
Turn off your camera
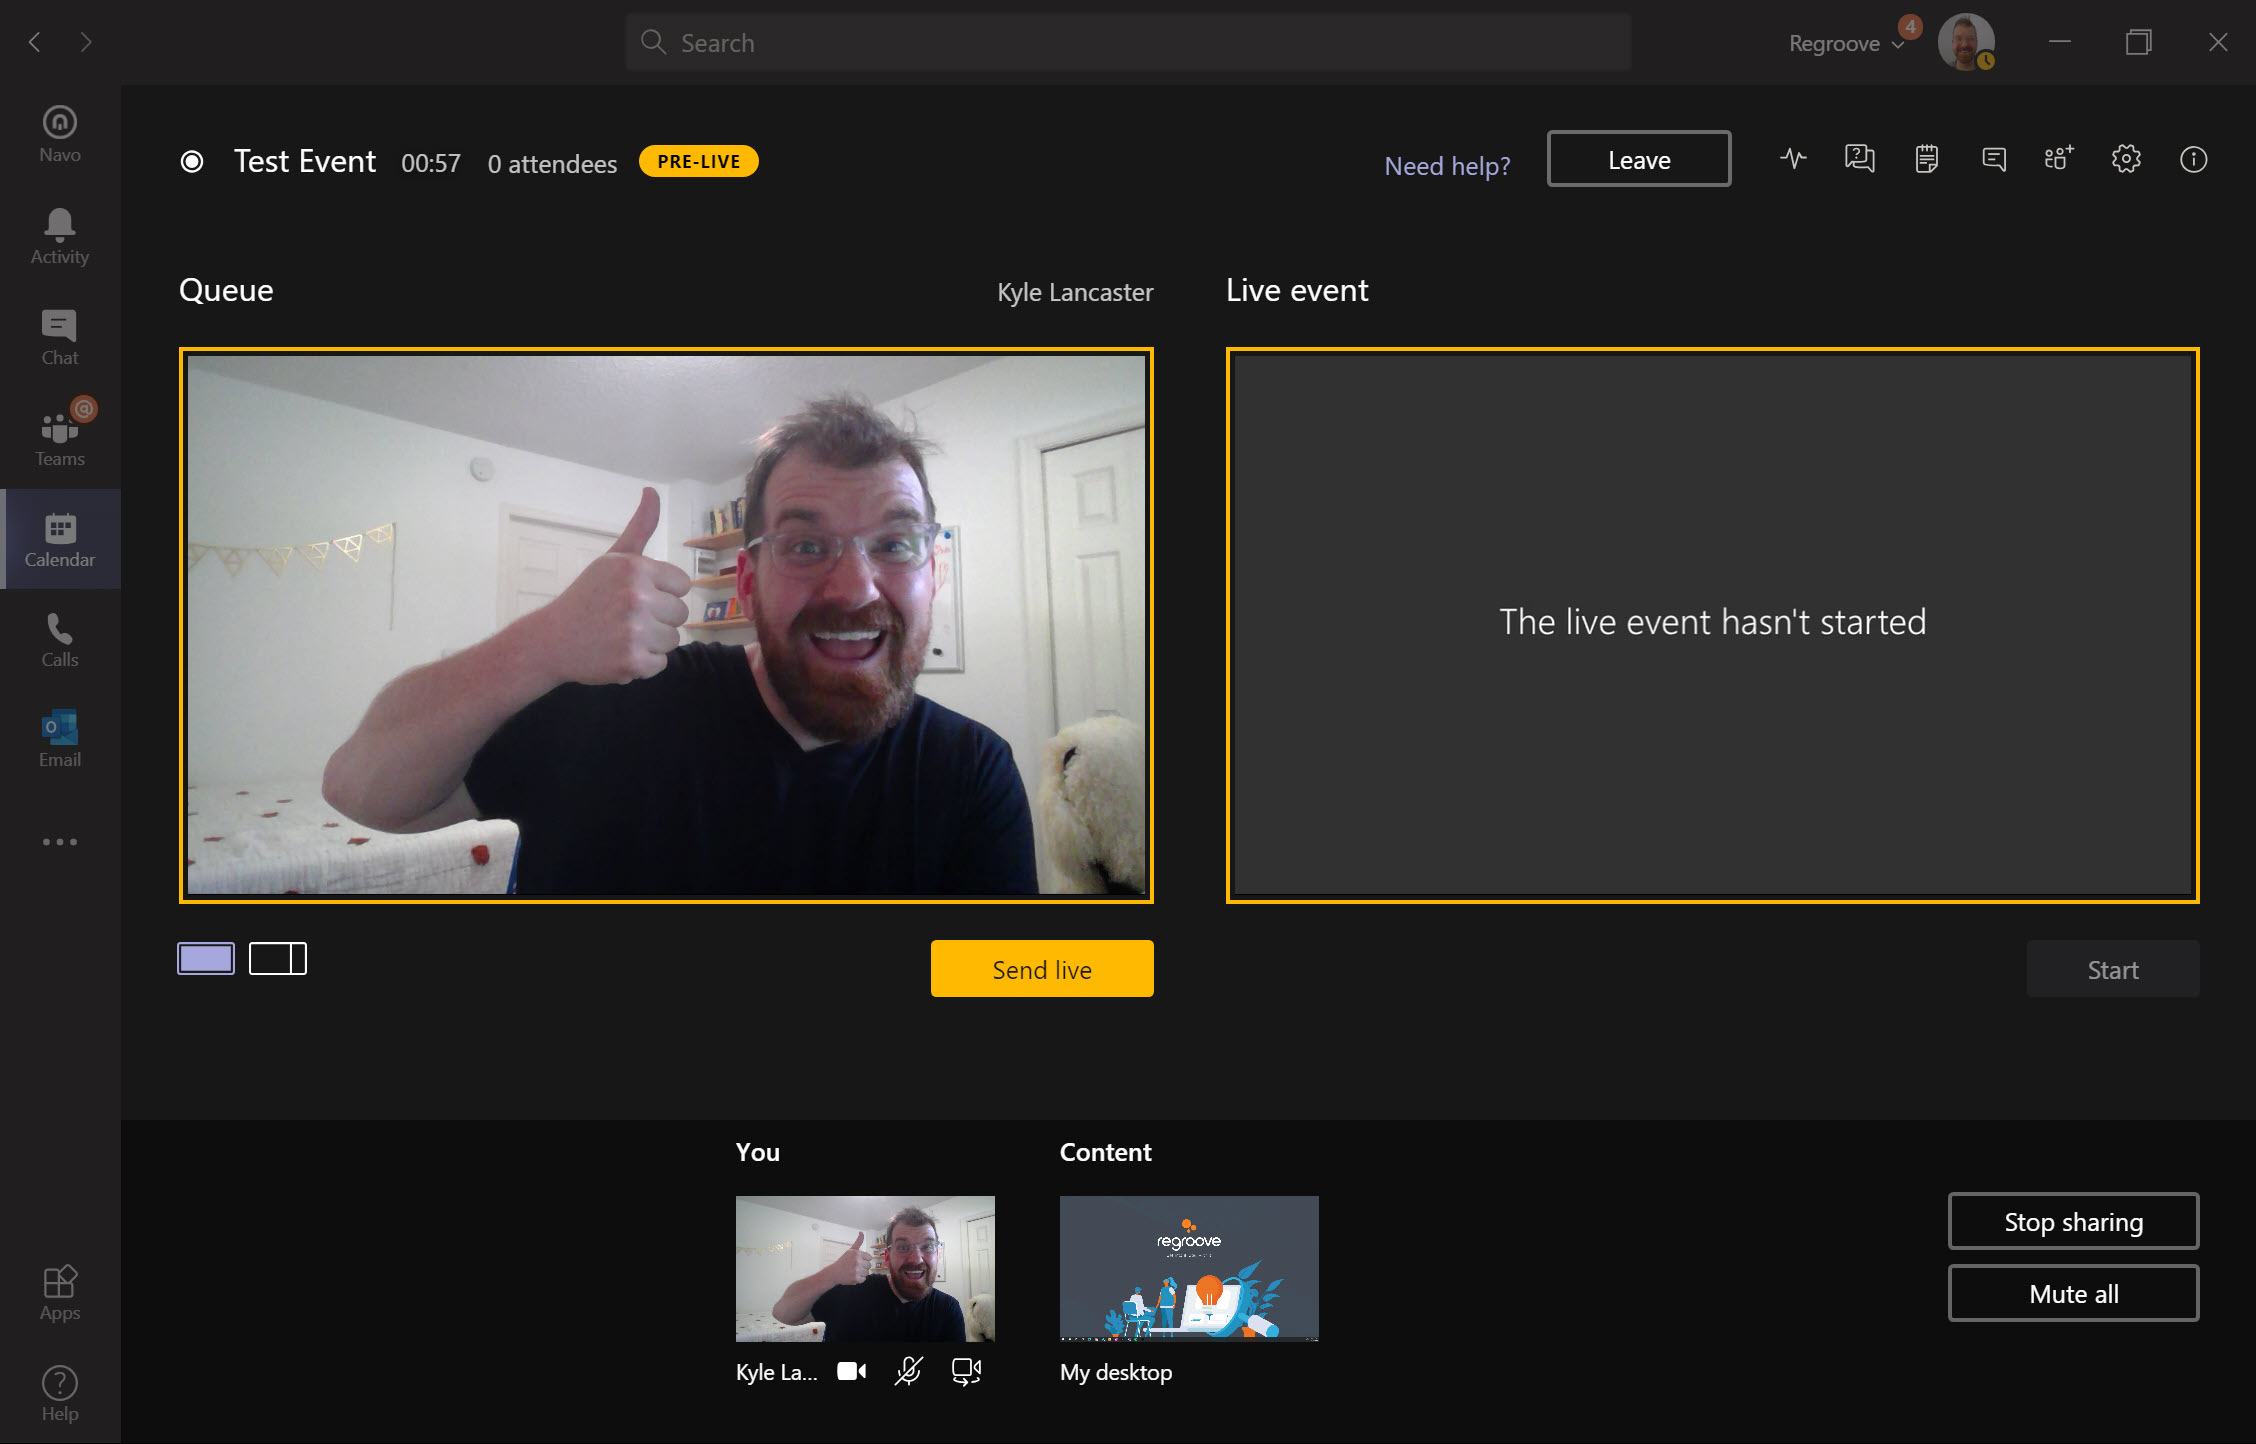pos(851,1371)
